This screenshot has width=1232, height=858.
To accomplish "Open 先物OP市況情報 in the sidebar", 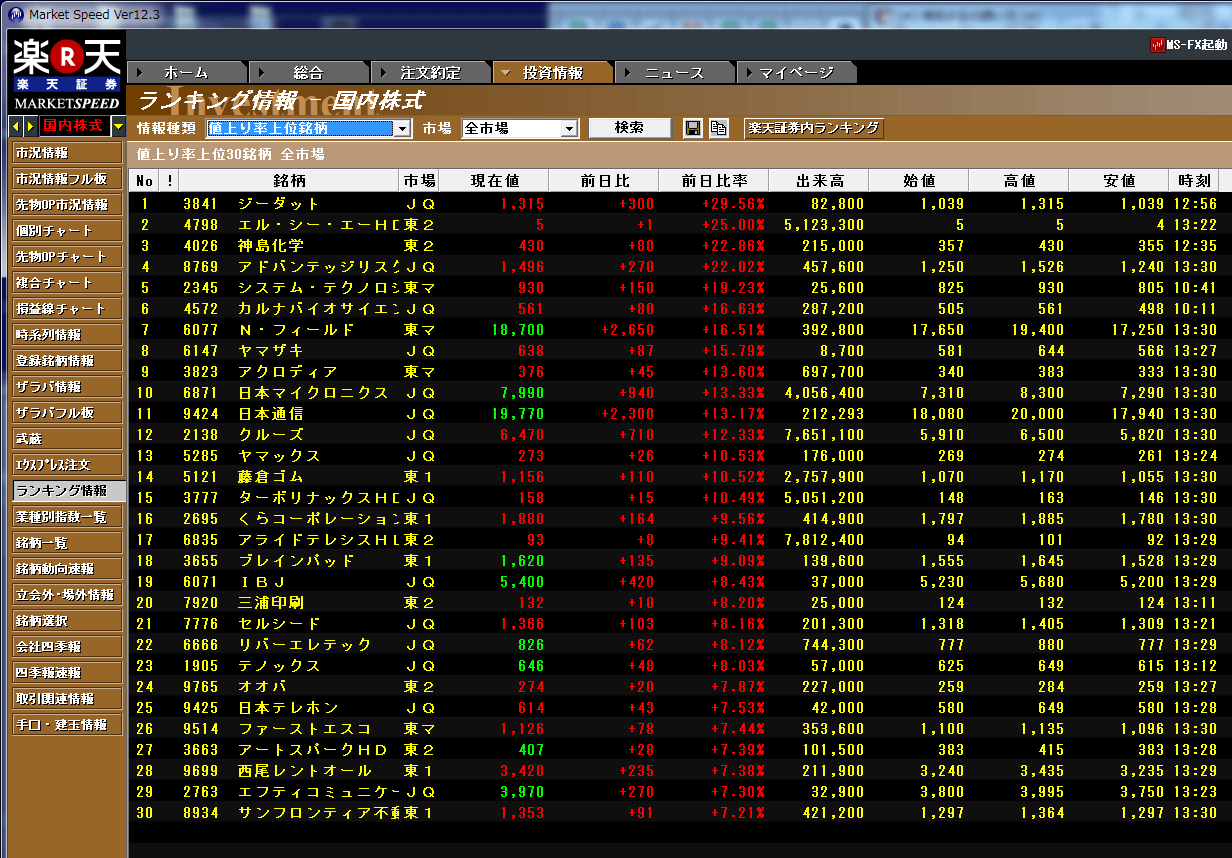I will [x=68, y=205].
